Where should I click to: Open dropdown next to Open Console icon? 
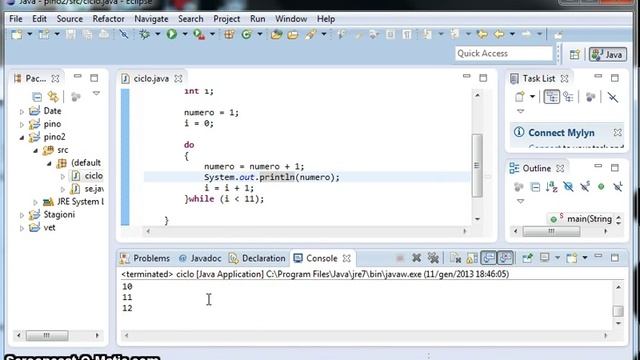point(584,258)
